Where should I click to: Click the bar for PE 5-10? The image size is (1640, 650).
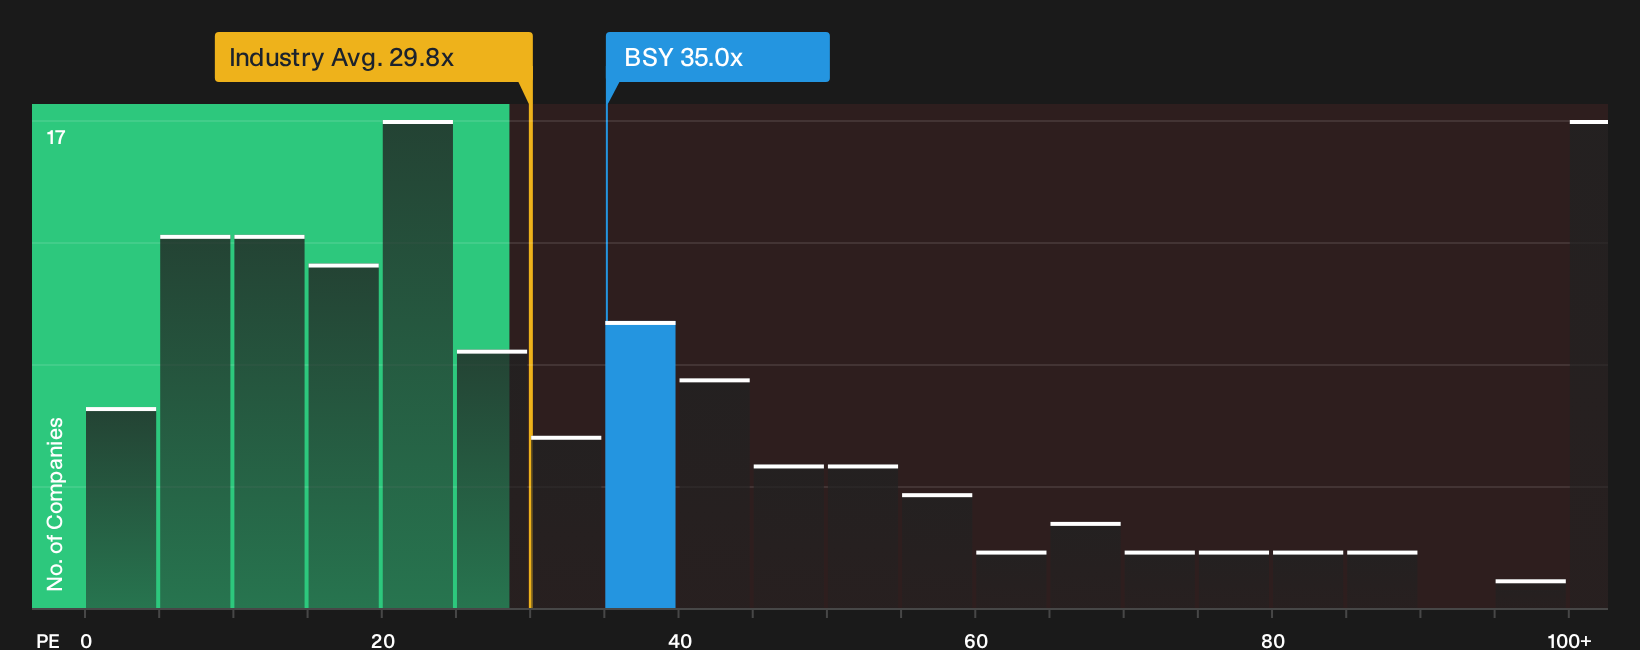click(x=195, y=422)
